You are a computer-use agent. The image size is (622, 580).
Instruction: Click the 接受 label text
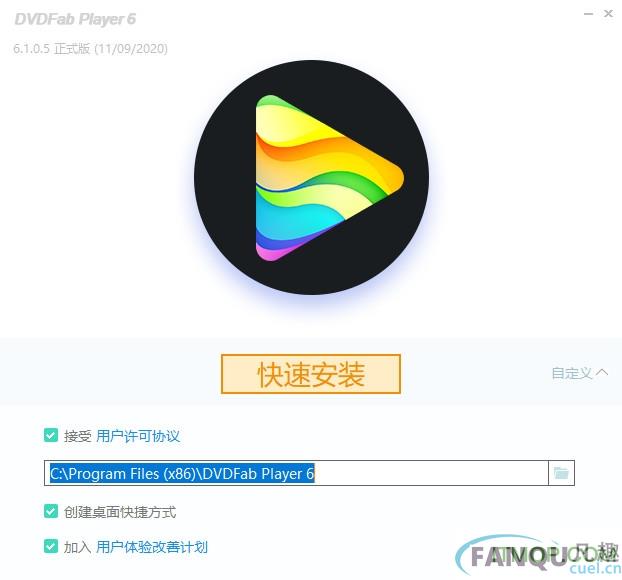pos(78,436)
